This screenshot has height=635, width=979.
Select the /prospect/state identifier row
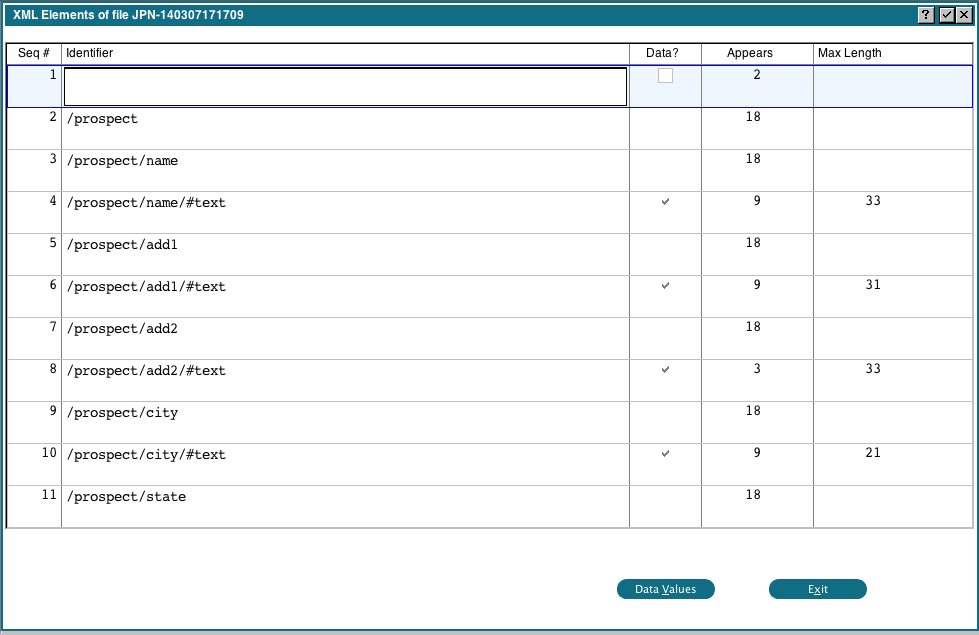pyautogui.click(x=345, y=497)
